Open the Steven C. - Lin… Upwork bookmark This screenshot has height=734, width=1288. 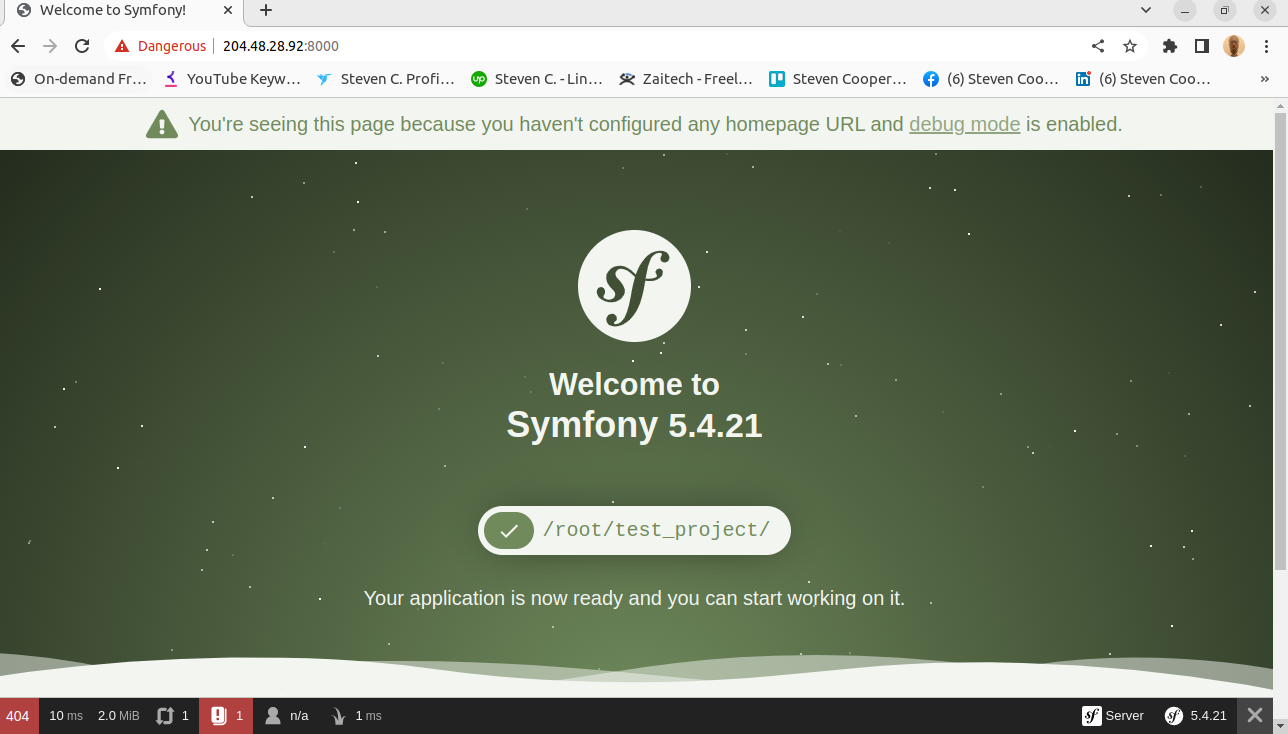click(538, 79)
